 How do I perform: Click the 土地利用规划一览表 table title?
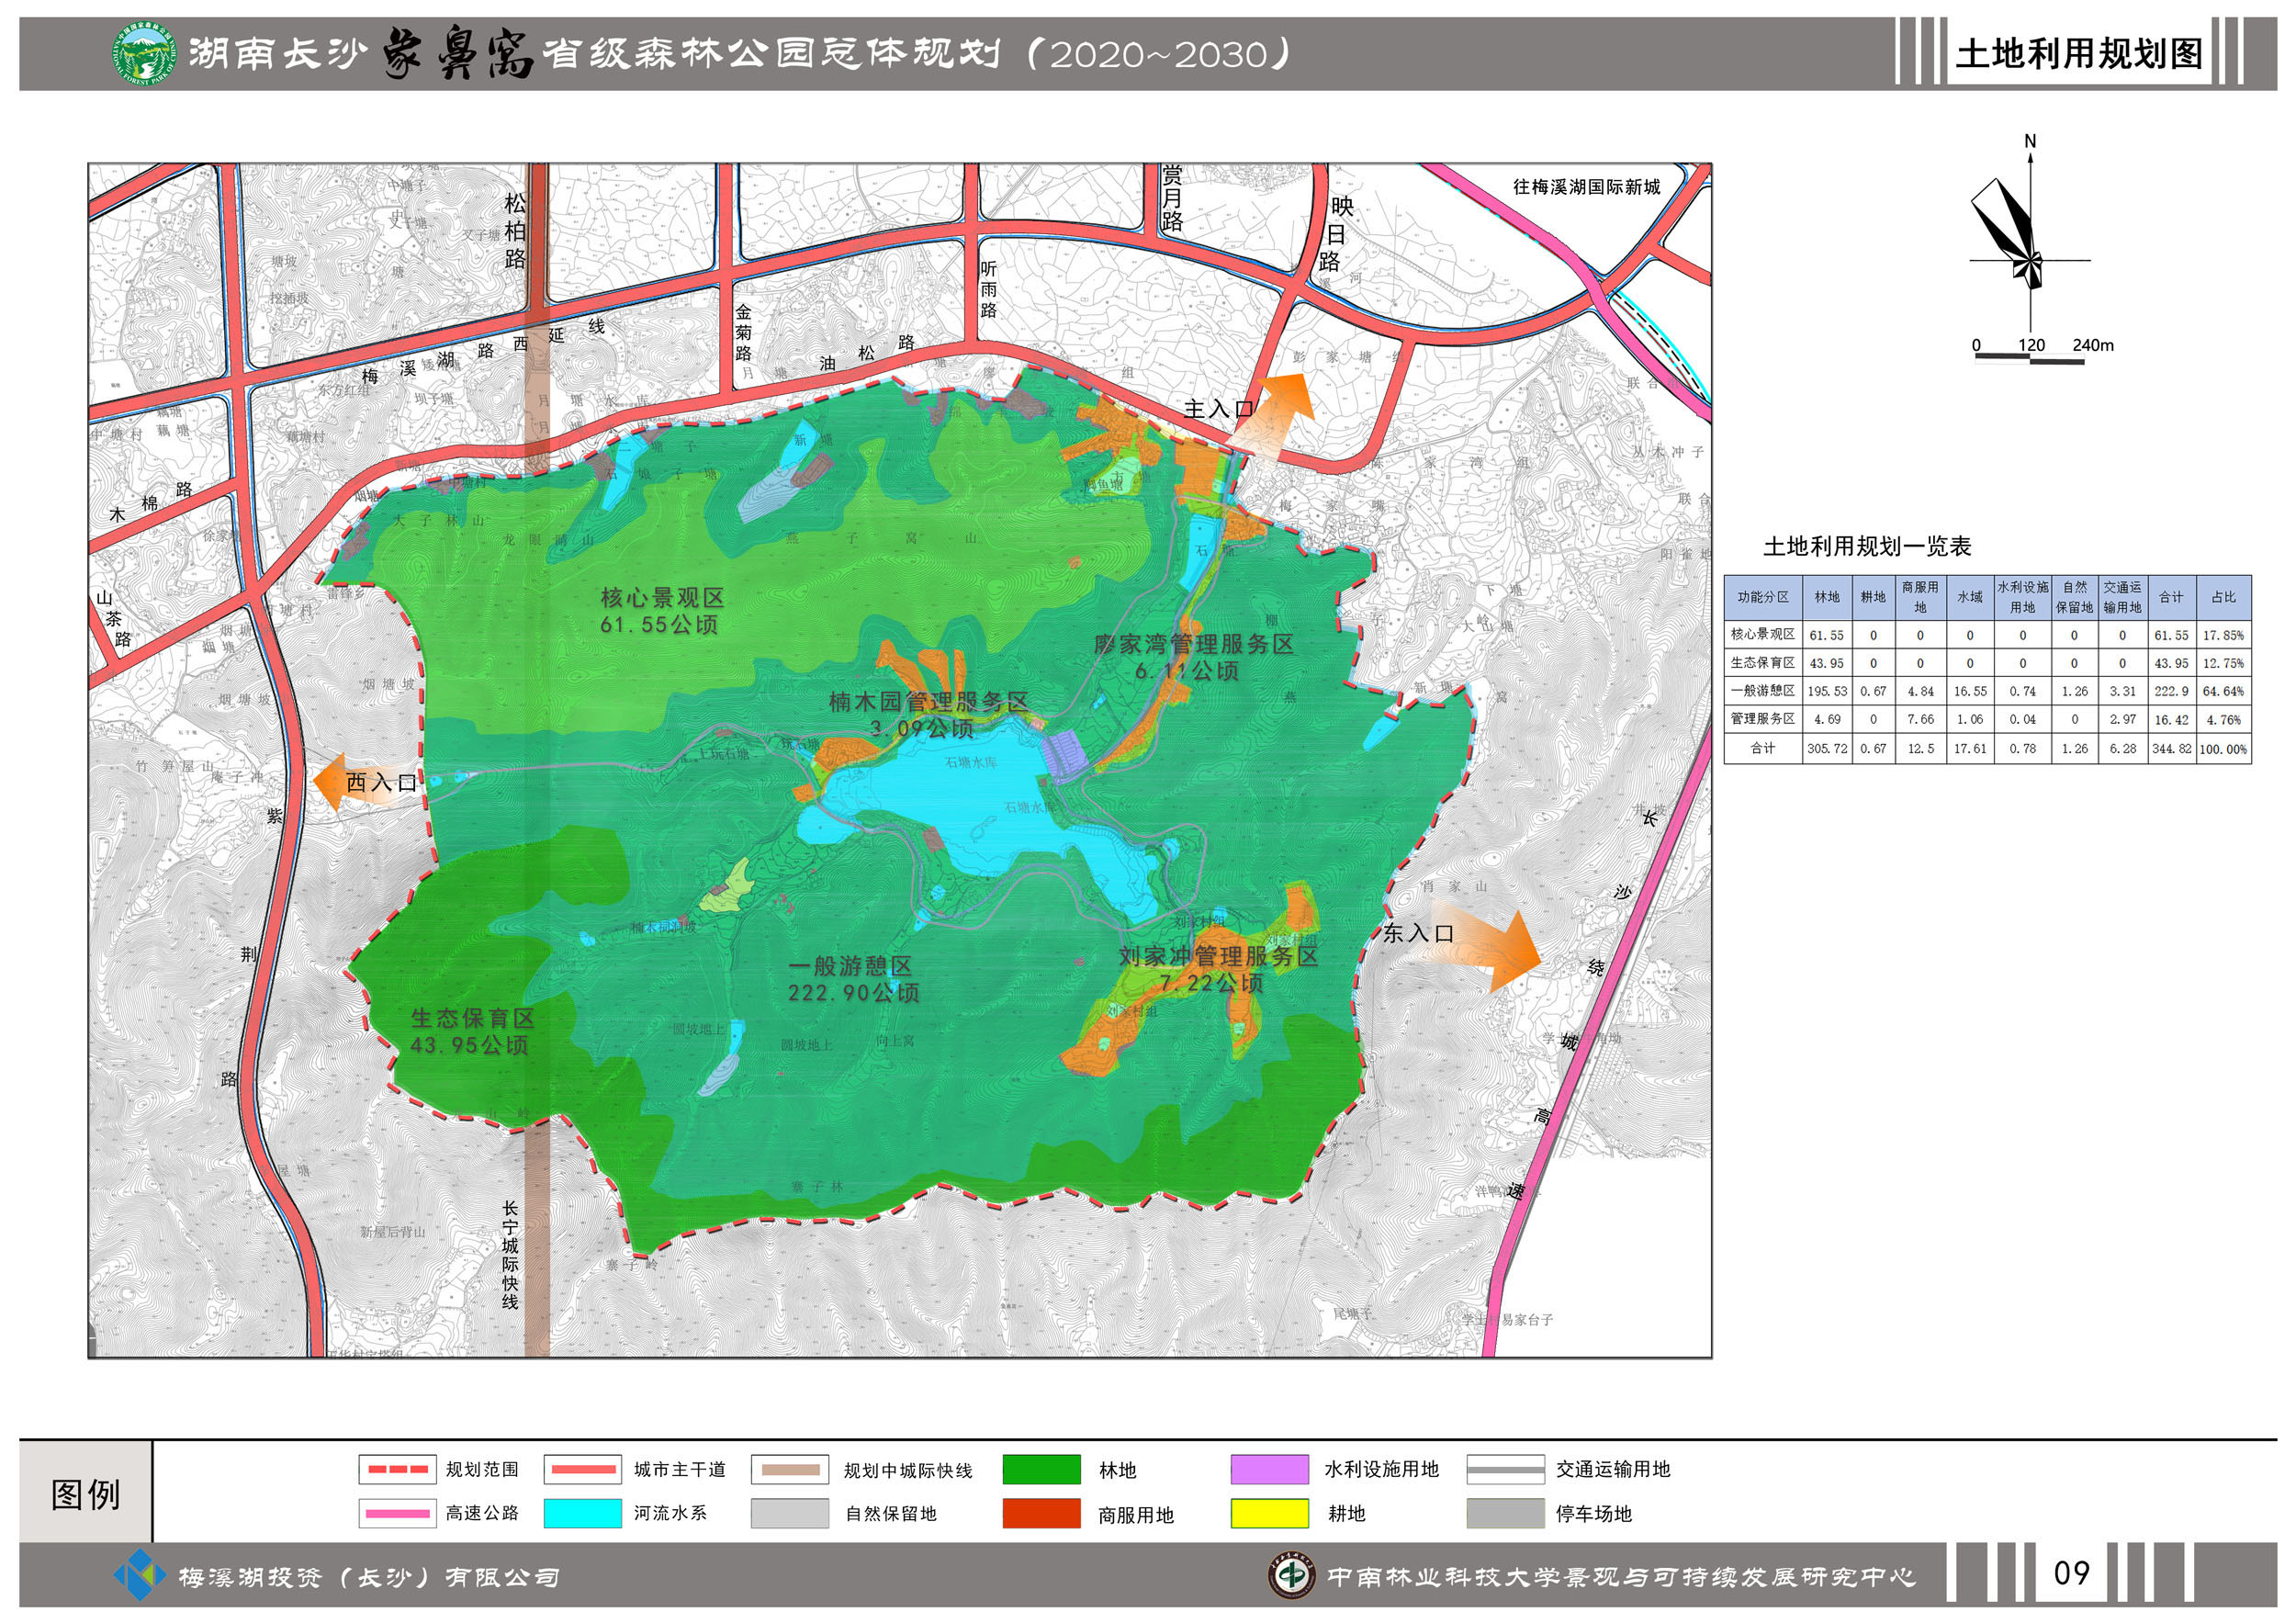[x=1866, y=546]
